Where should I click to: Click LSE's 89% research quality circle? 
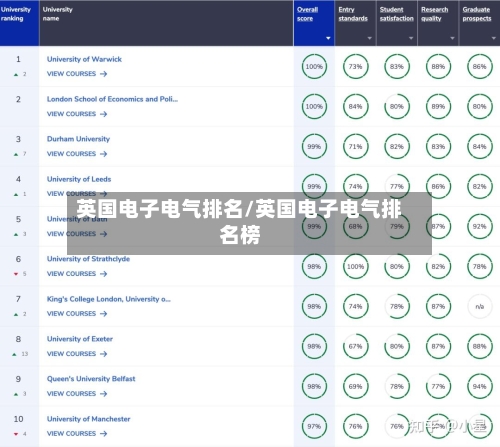point(438,107)
